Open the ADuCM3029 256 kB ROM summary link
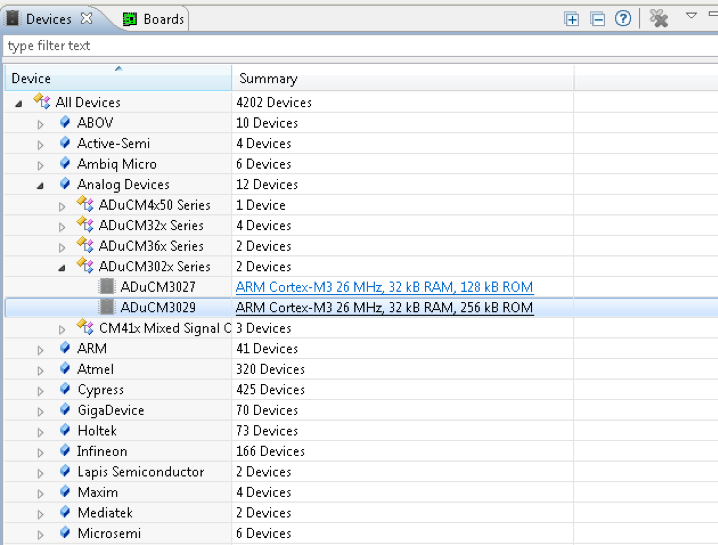Viewport: 718px width, 545px height. point(384,308)
